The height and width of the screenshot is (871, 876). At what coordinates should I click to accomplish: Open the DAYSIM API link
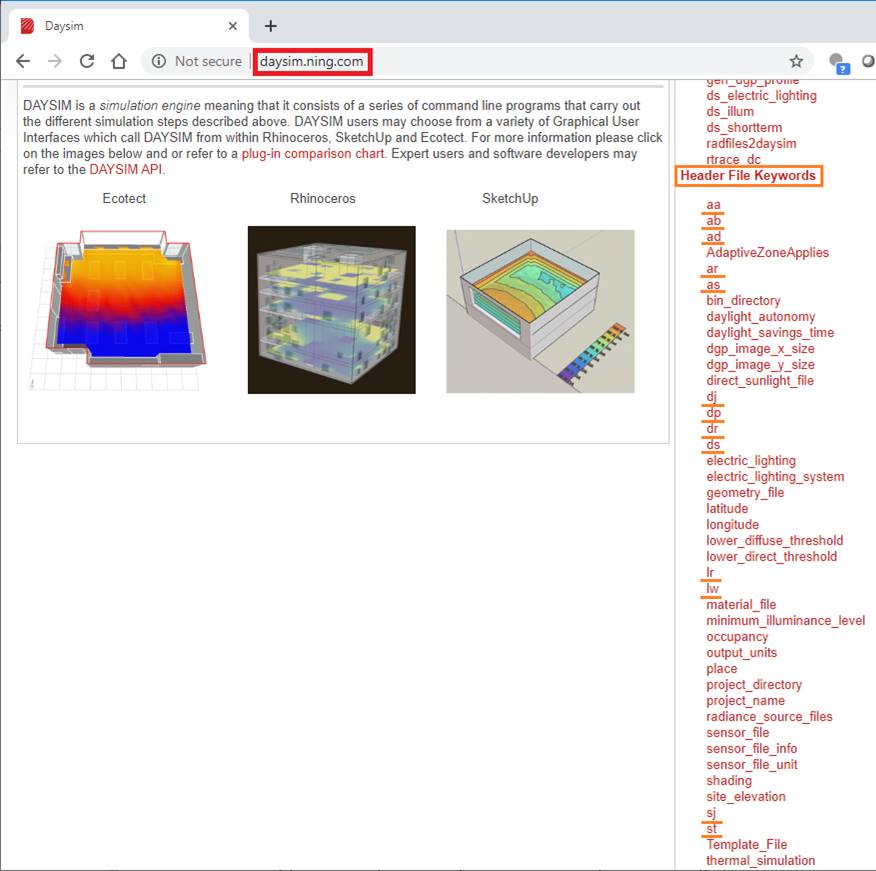pyautogui.click(x=126, y=169)
